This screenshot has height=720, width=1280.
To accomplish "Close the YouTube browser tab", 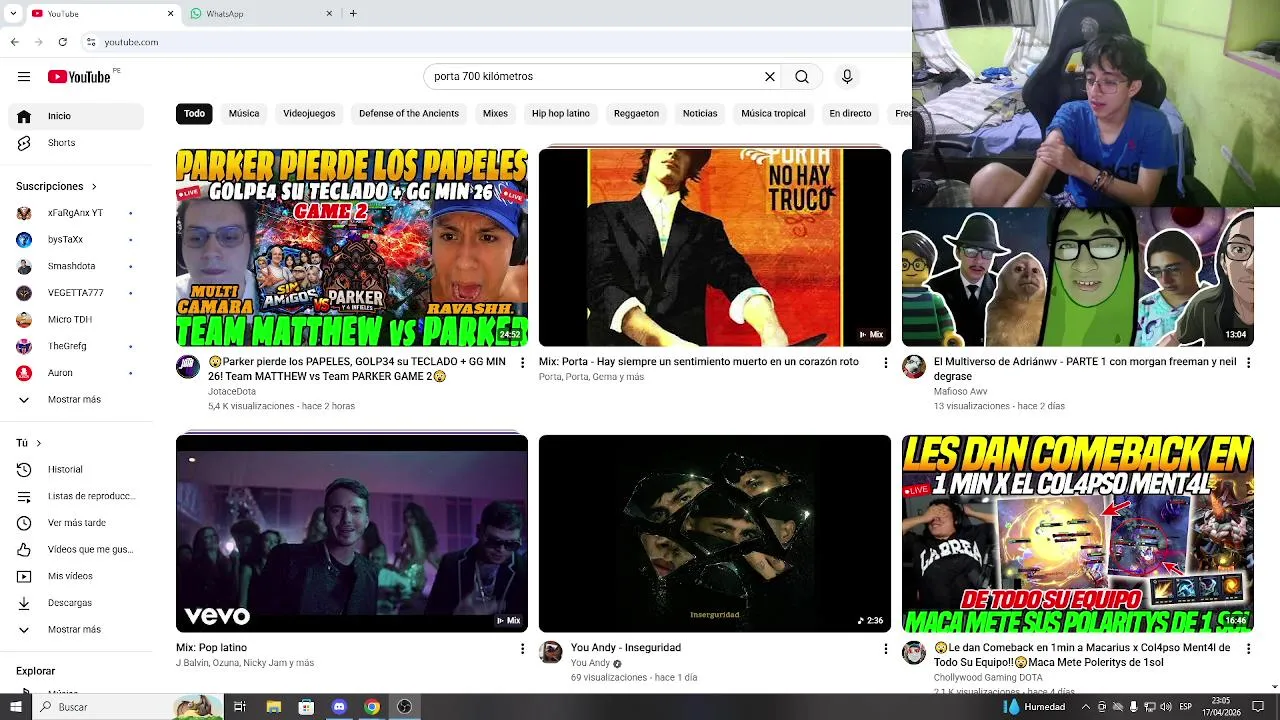I will coord(170,14).
